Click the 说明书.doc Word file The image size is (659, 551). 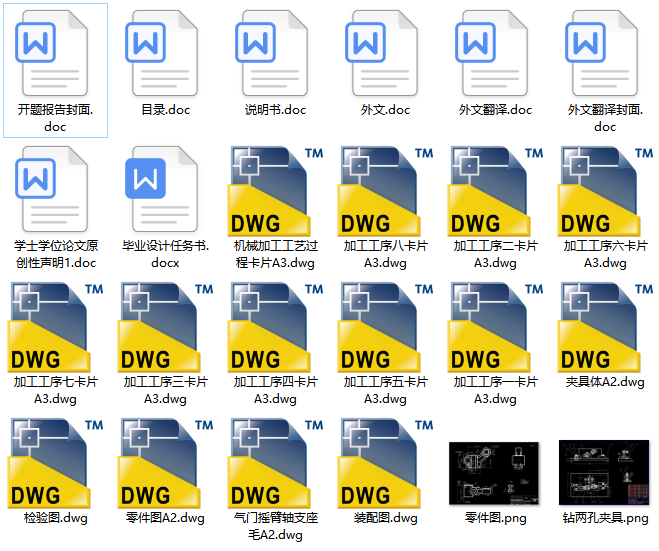click(x=275, y=55)
